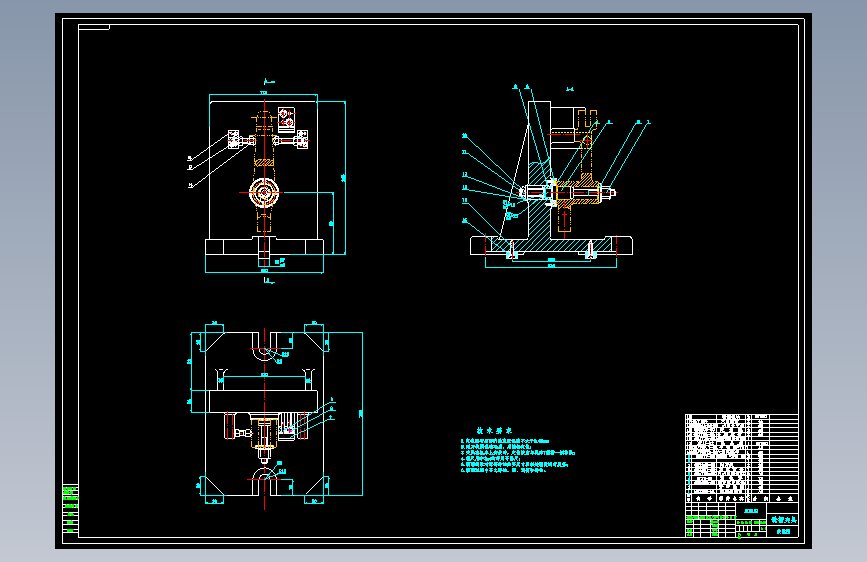The width and height of the screenshot is (867, 562).
Task: Click the cyan numbered requirements note block
Action: coord(518,456)
